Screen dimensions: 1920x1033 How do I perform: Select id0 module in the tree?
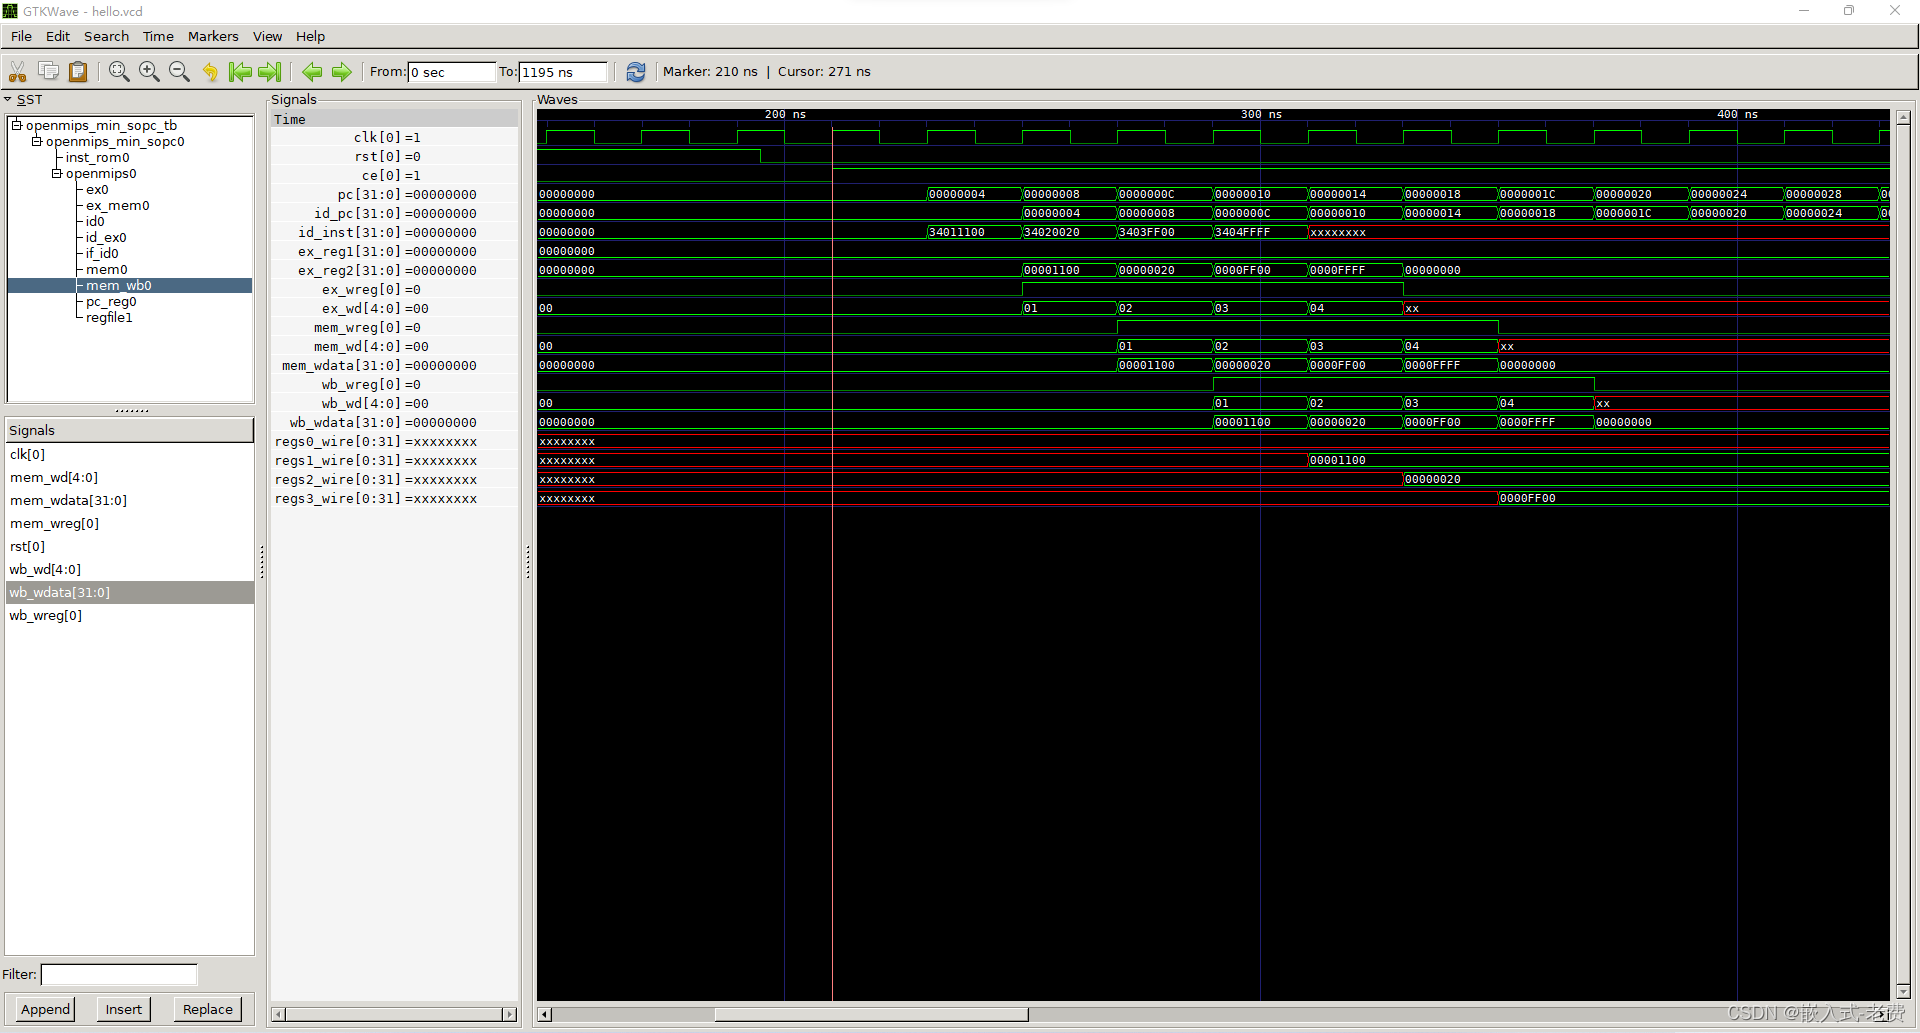click(x=95, y=221)
